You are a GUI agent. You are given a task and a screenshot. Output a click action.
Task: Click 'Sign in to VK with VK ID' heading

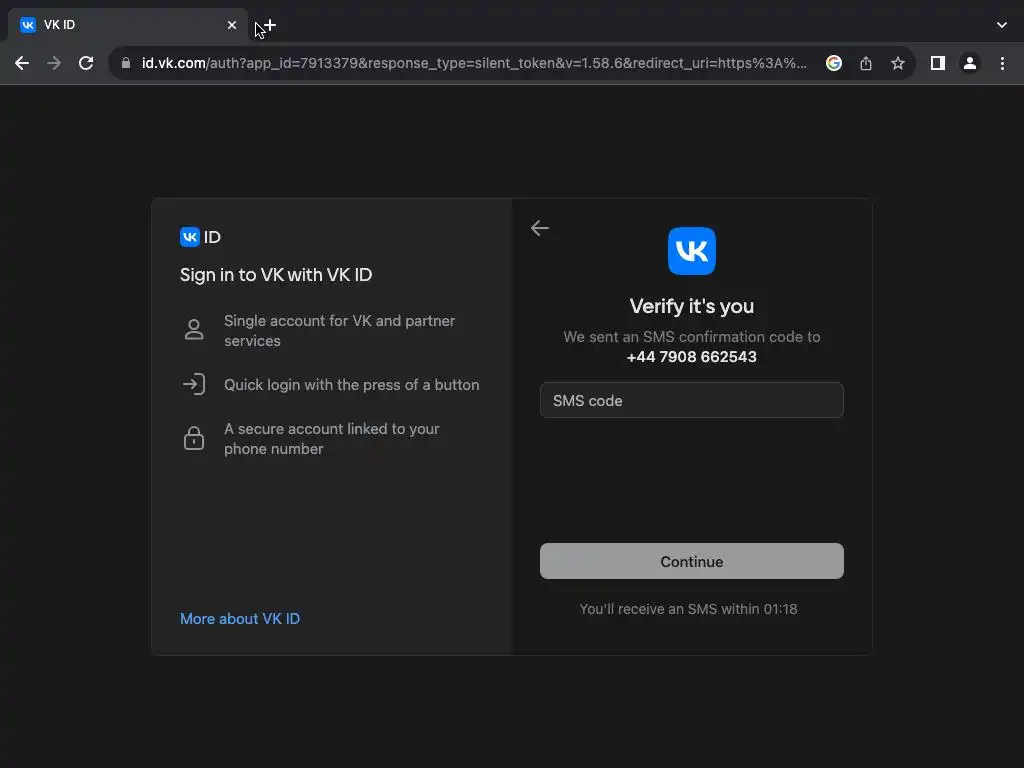(x=276, y=275)
